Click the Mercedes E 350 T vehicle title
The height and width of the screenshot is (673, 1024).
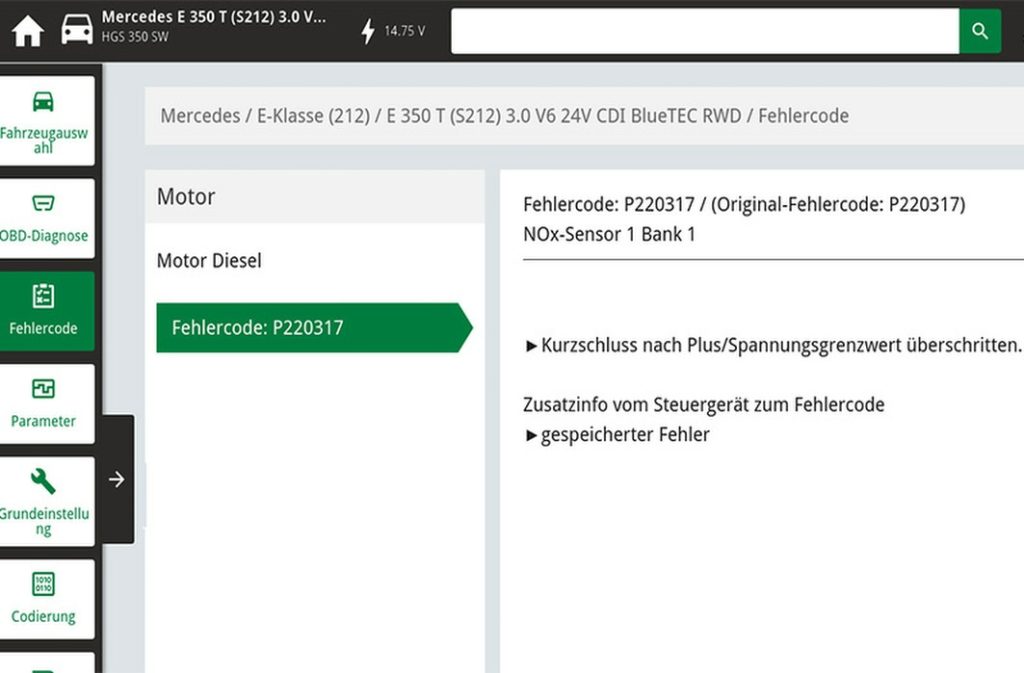[213, 18]
